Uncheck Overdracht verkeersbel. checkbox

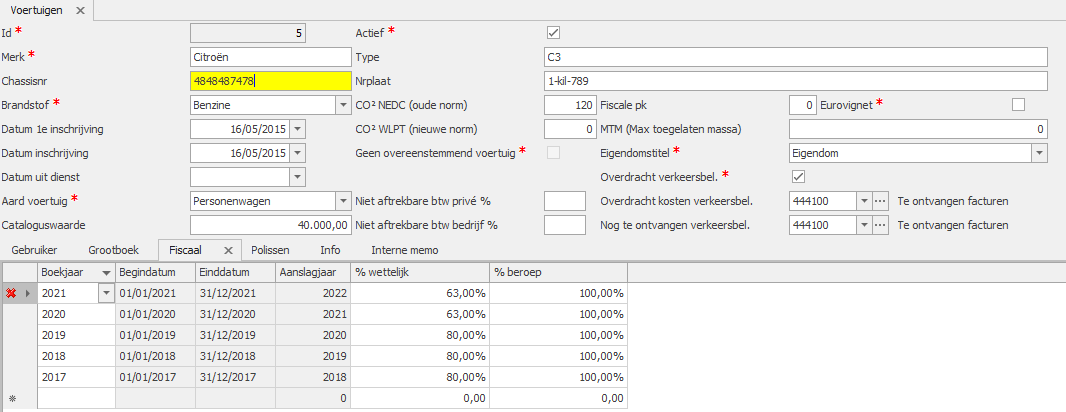coord(797,177)
